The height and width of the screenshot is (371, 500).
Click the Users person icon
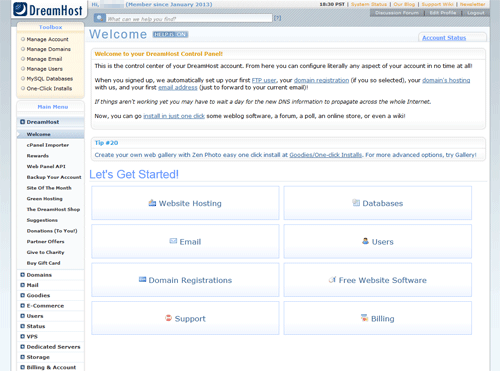[366, 241]
